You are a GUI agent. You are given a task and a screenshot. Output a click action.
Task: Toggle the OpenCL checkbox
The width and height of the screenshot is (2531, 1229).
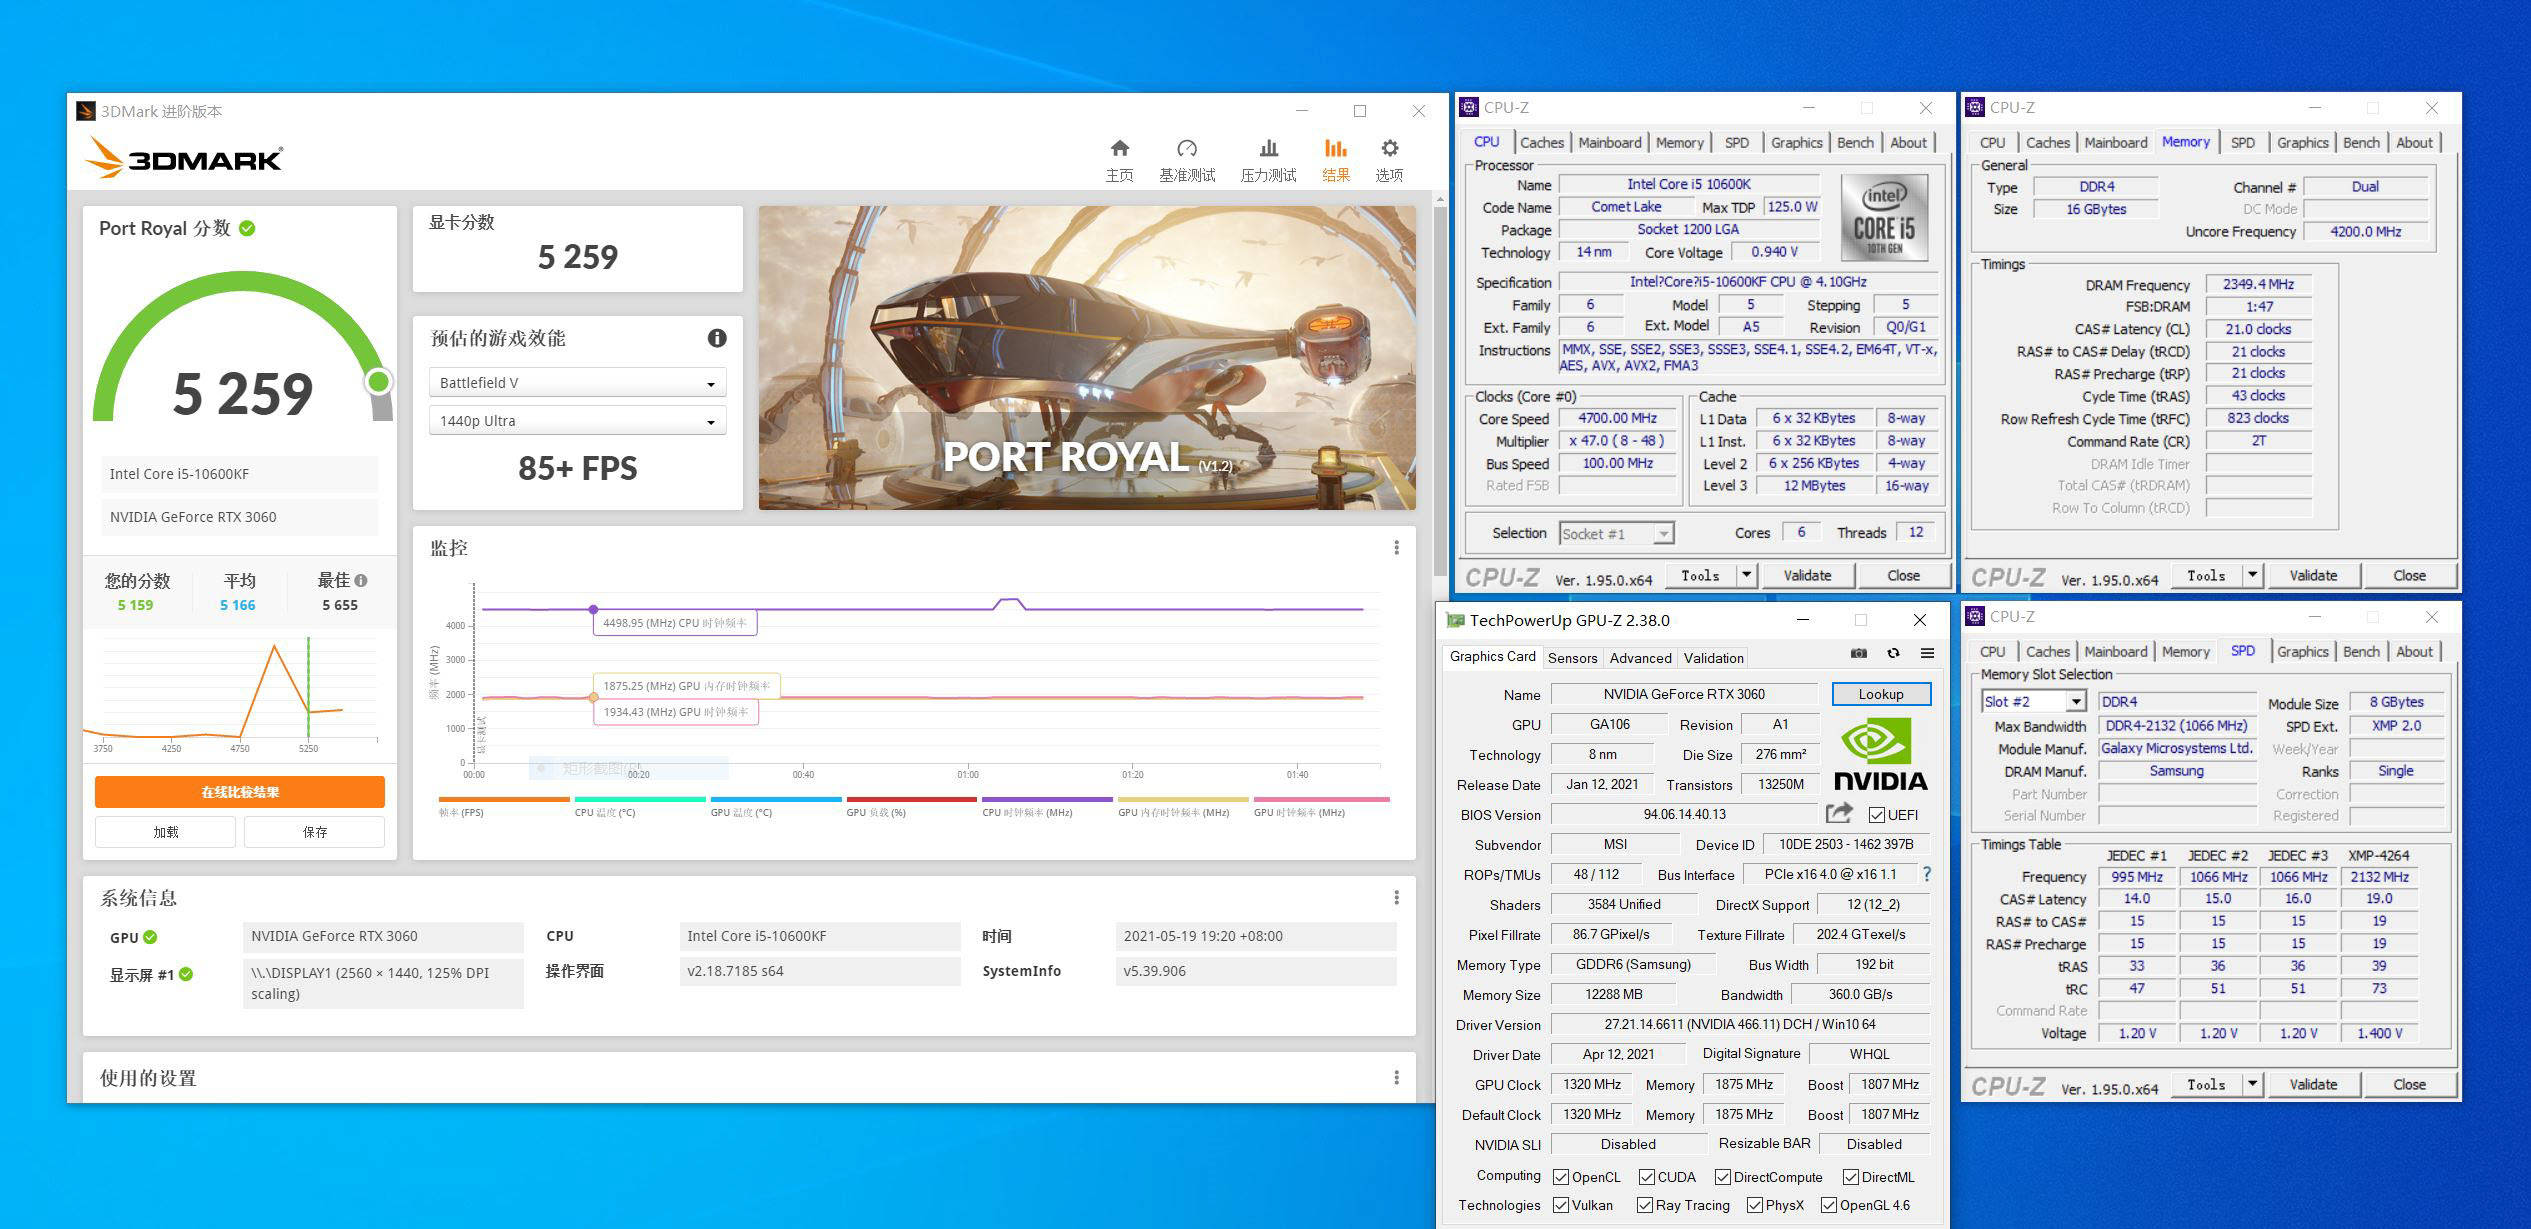pyautogui.click(x=1560, y=1177)
